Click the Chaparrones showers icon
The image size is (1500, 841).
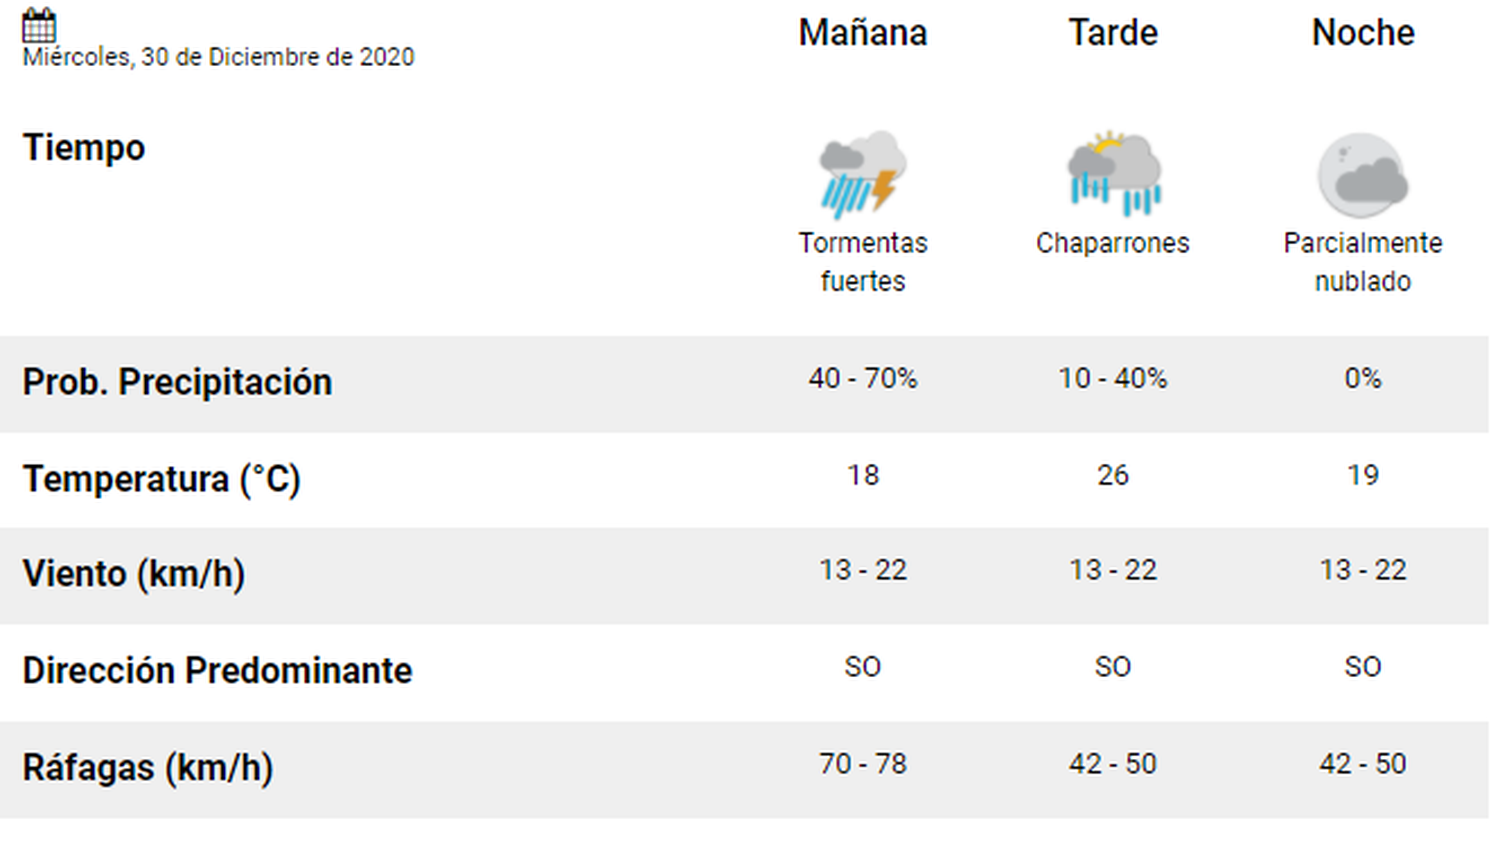point(1113,174)
